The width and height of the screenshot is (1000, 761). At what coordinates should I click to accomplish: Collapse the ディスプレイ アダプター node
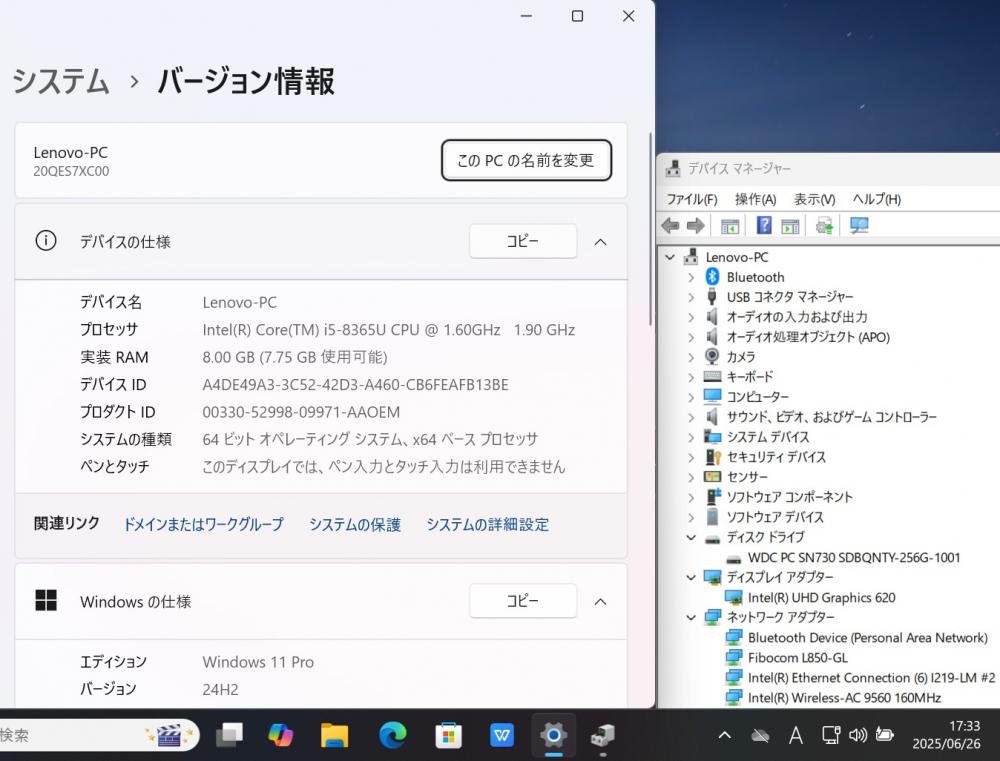(x=691, y=577)
